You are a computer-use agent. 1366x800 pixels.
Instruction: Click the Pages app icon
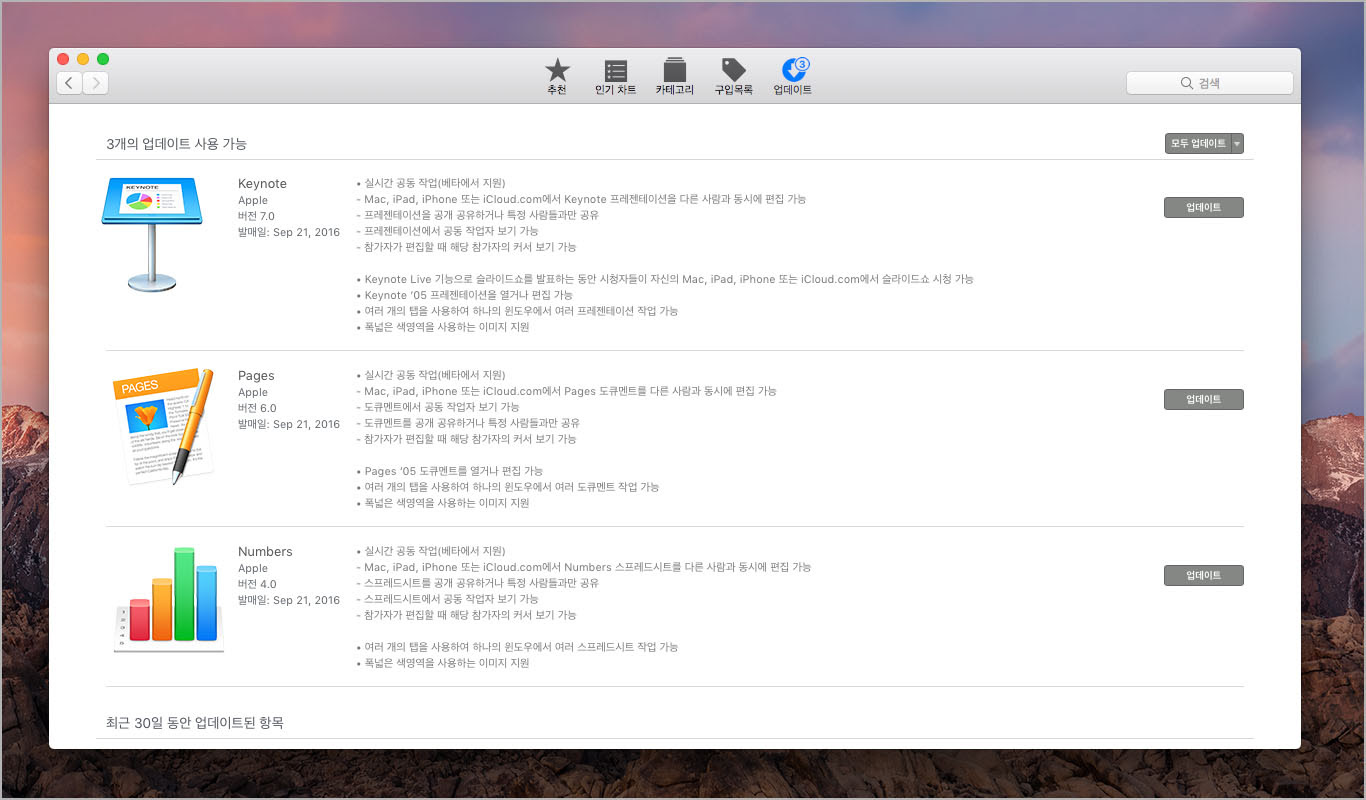[x=163, y=425]
